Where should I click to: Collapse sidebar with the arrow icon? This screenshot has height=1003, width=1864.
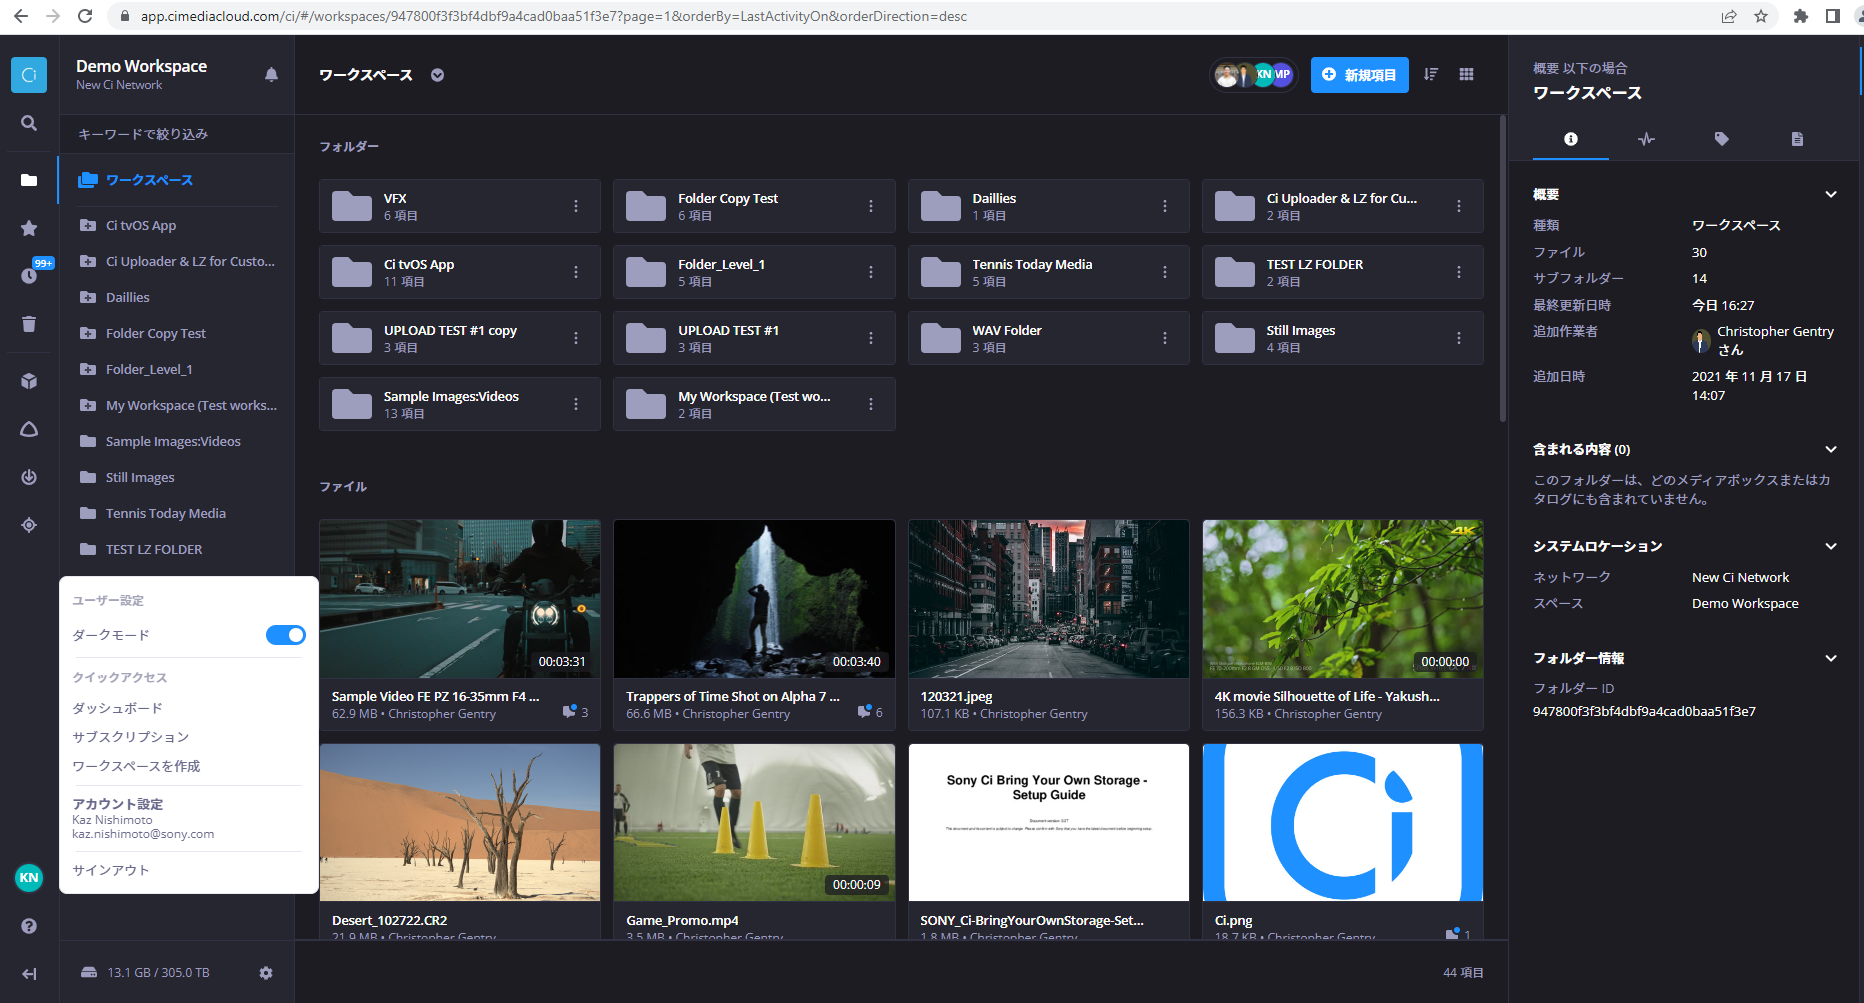tap(29, 974)
